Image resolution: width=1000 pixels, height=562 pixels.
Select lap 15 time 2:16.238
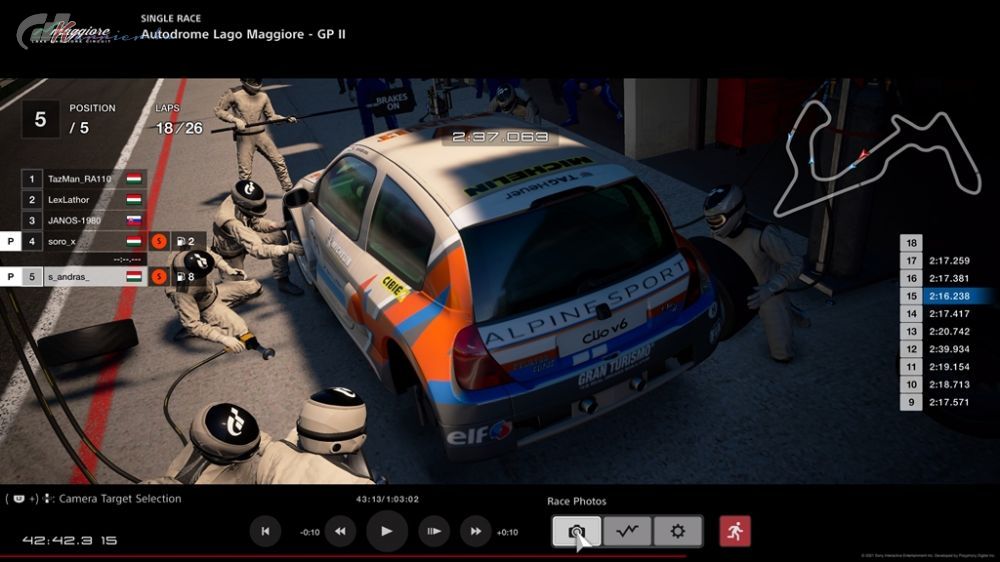(946, 296)
